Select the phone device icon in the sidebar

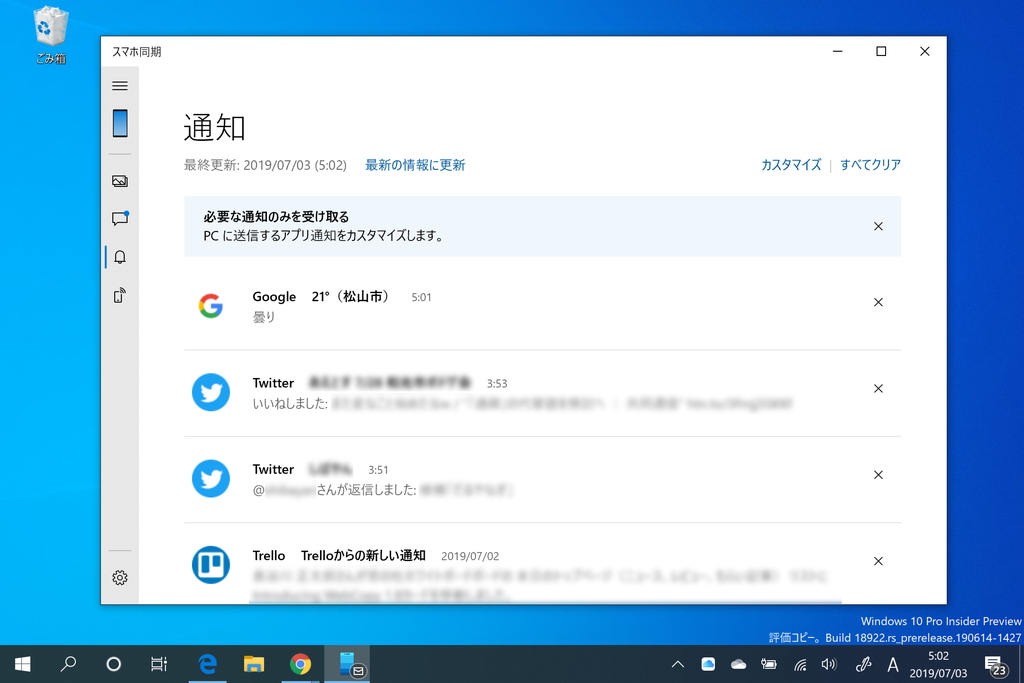tap(120, 123)
